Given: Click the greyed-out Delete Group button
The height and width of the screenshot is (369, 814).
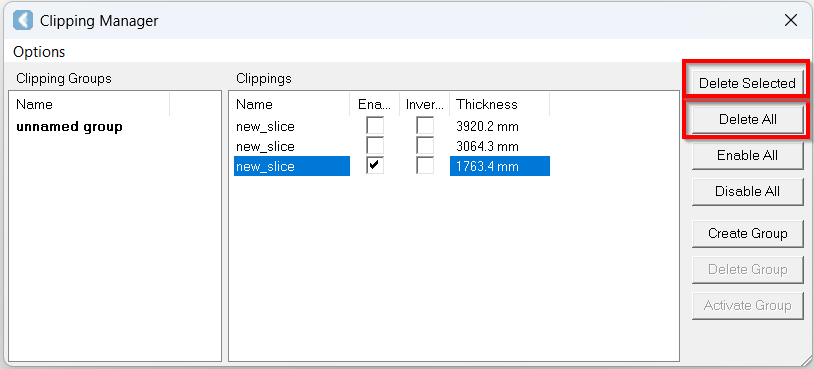Looking at the screenshot, I should [x=747, y=269].
